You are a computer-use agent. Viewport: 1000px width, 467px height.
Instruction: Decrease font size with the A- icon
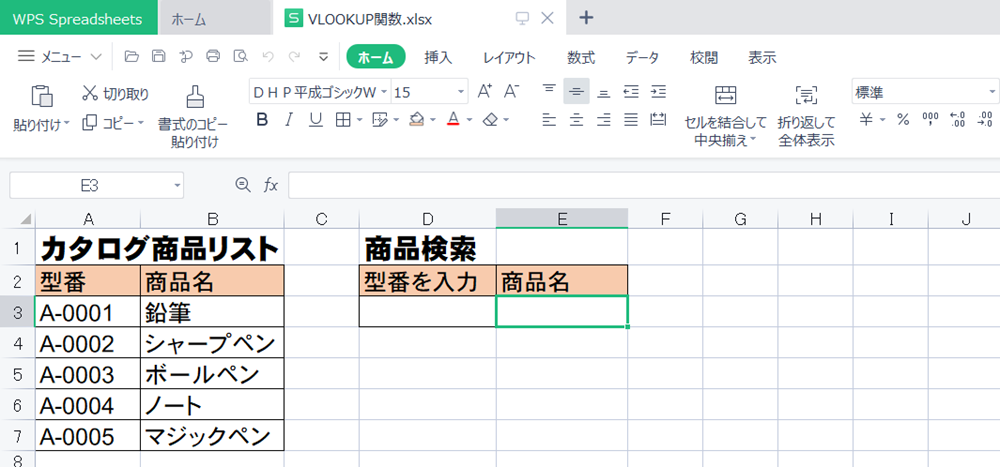click(x=512, y=91)
